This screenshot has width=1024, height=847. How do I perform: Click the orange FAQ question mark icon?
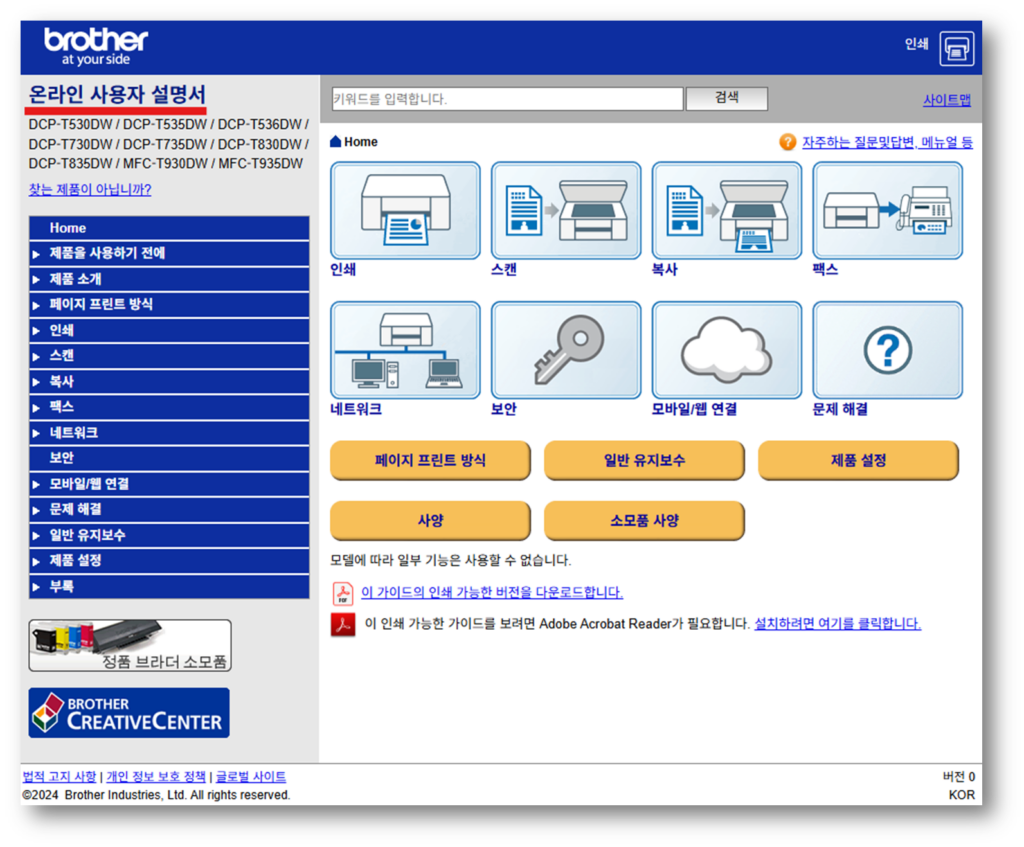788,142
